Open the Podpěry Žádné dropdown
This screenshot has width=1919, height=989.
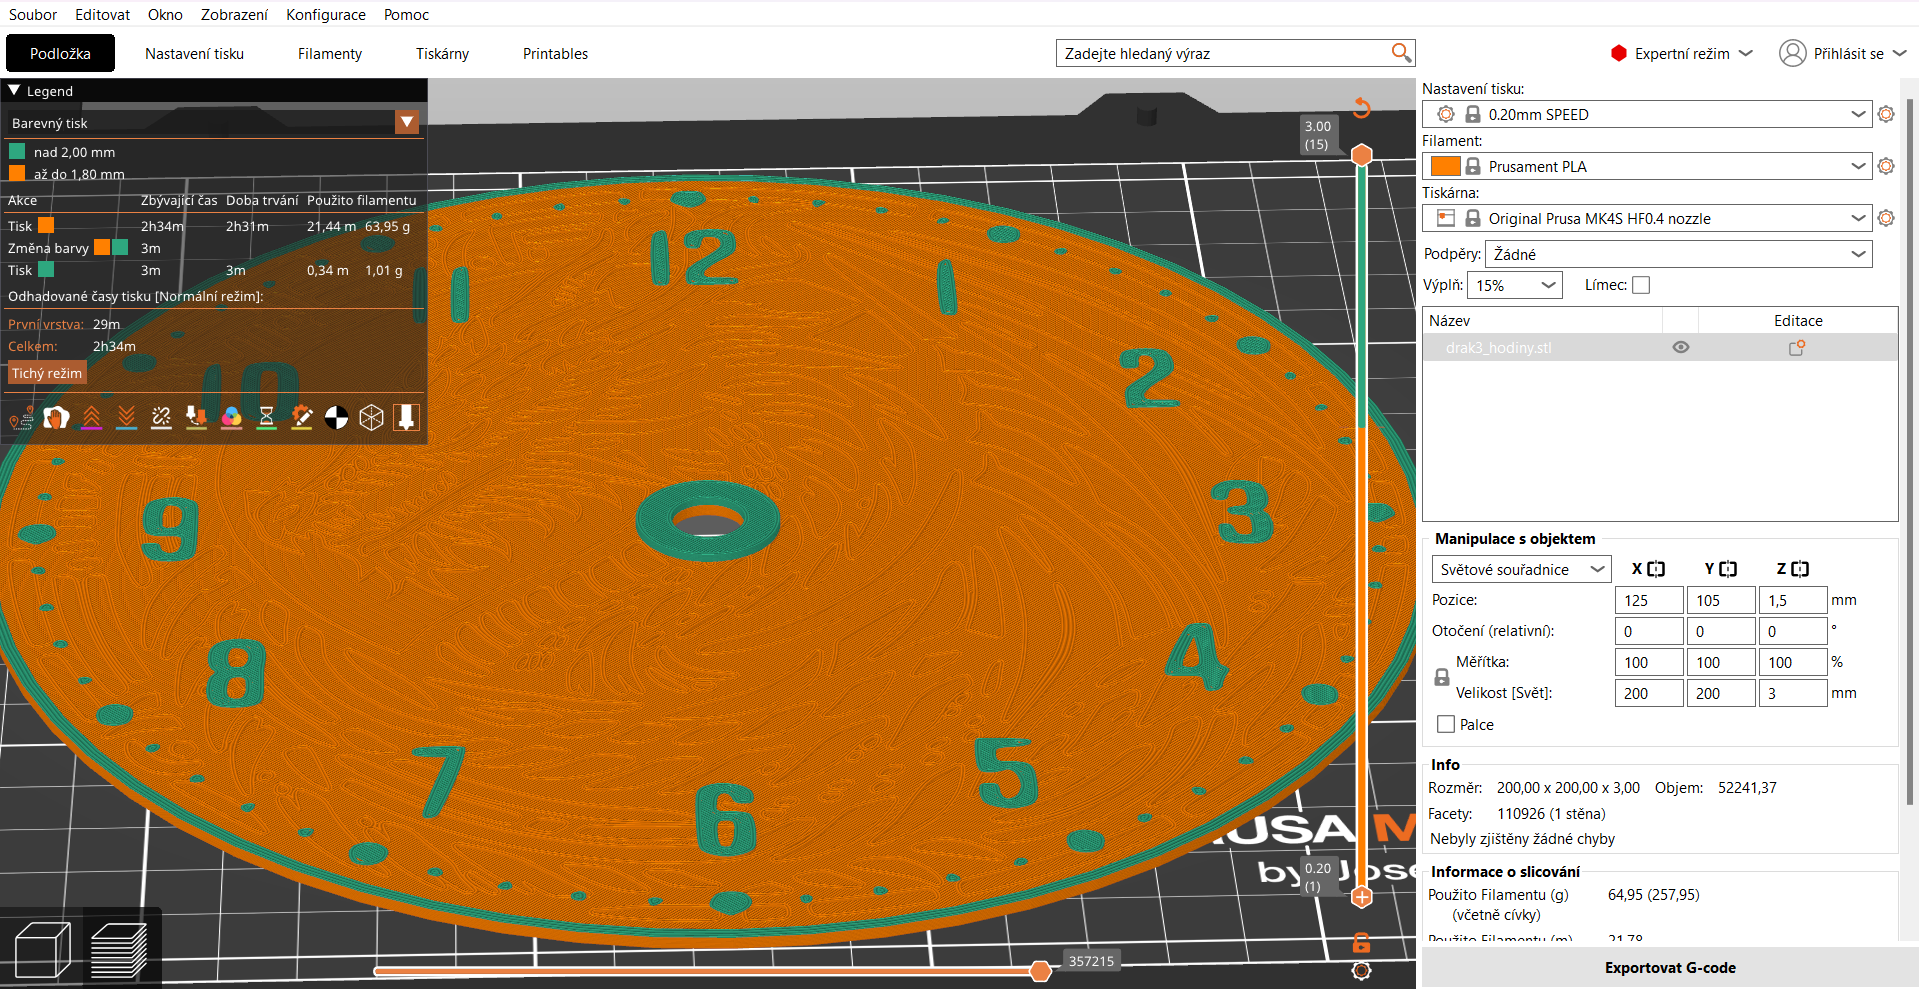pos(1679,254)
